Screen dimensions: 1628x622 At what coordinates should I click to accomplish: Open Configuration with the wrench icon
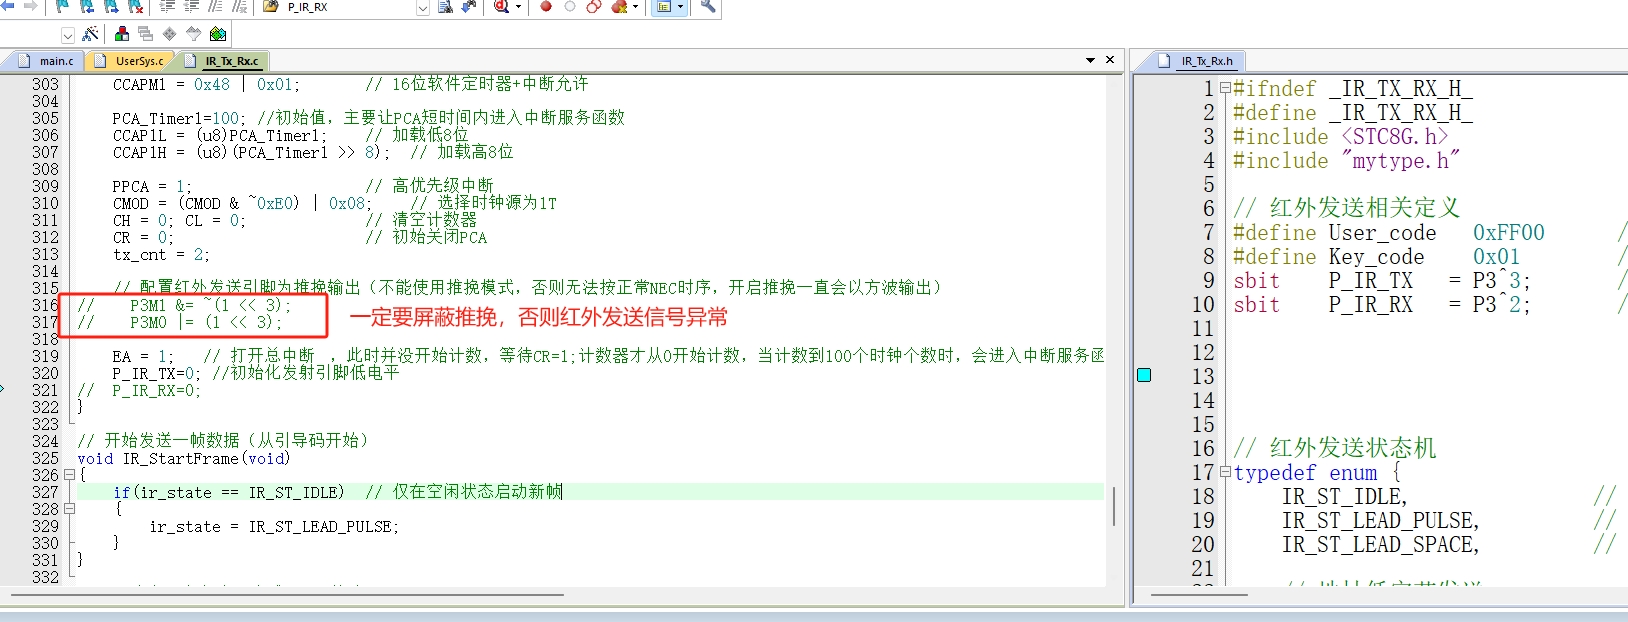point(708,6)
